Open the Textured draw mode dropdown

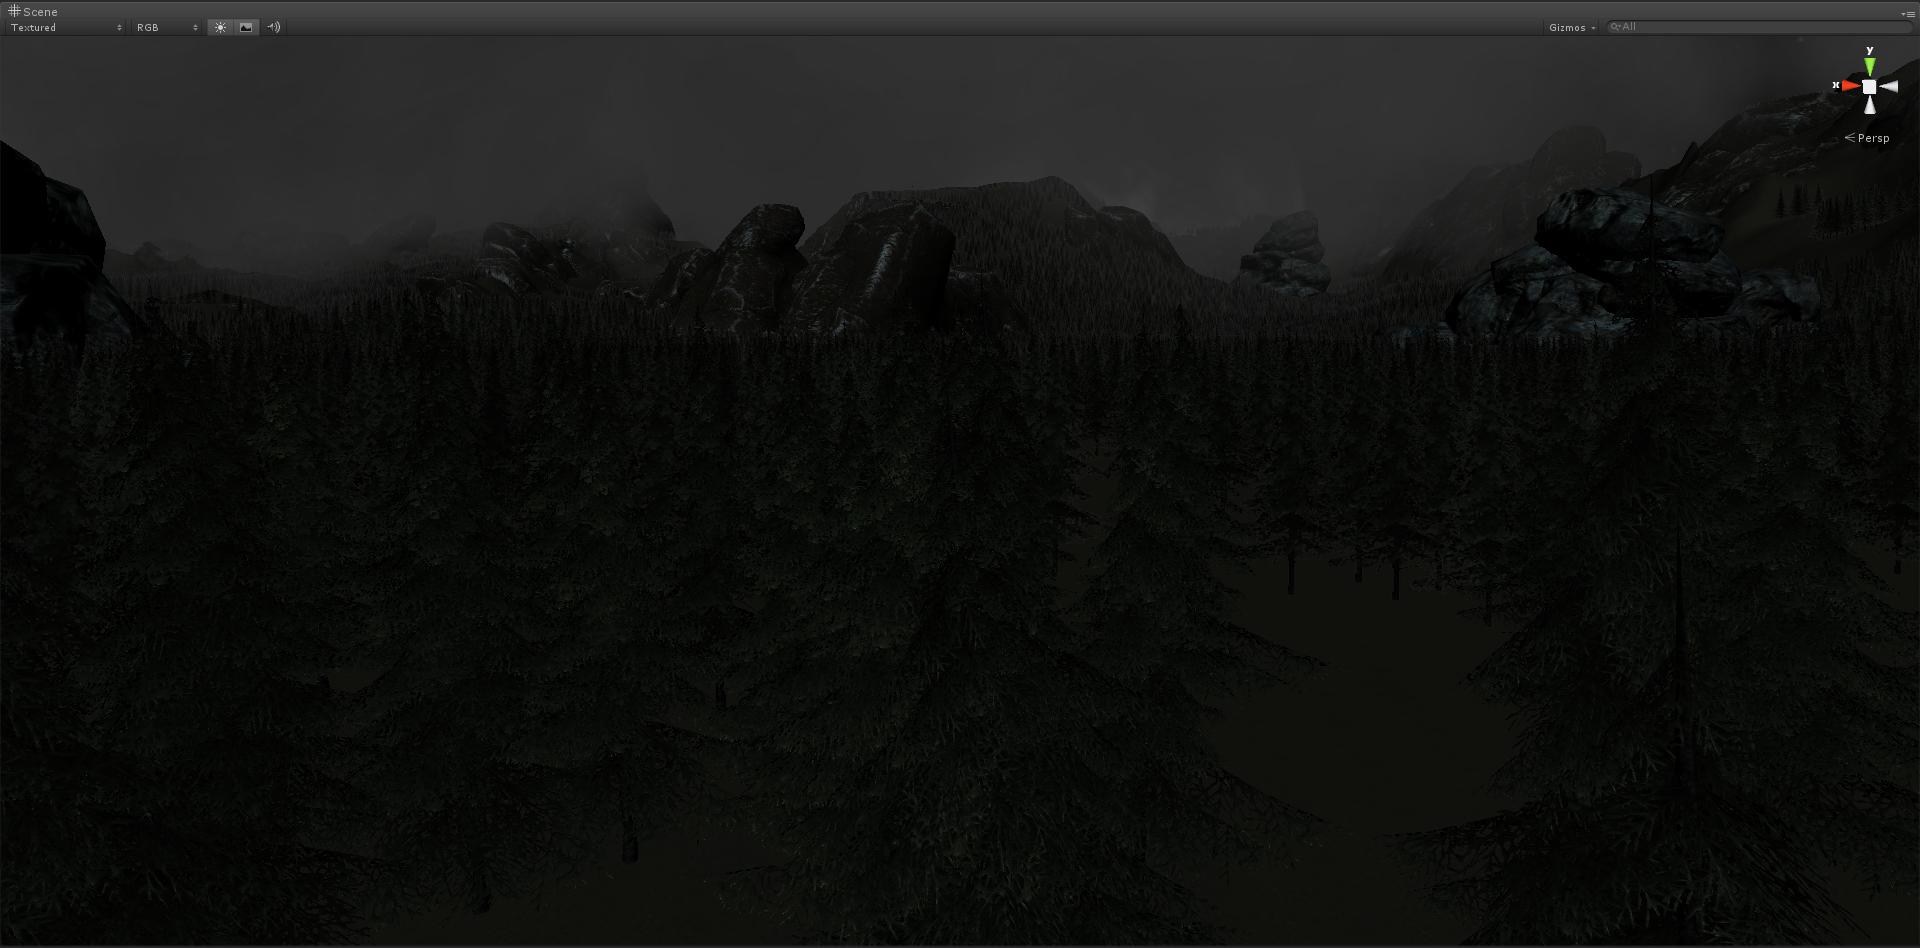[66, 27]
